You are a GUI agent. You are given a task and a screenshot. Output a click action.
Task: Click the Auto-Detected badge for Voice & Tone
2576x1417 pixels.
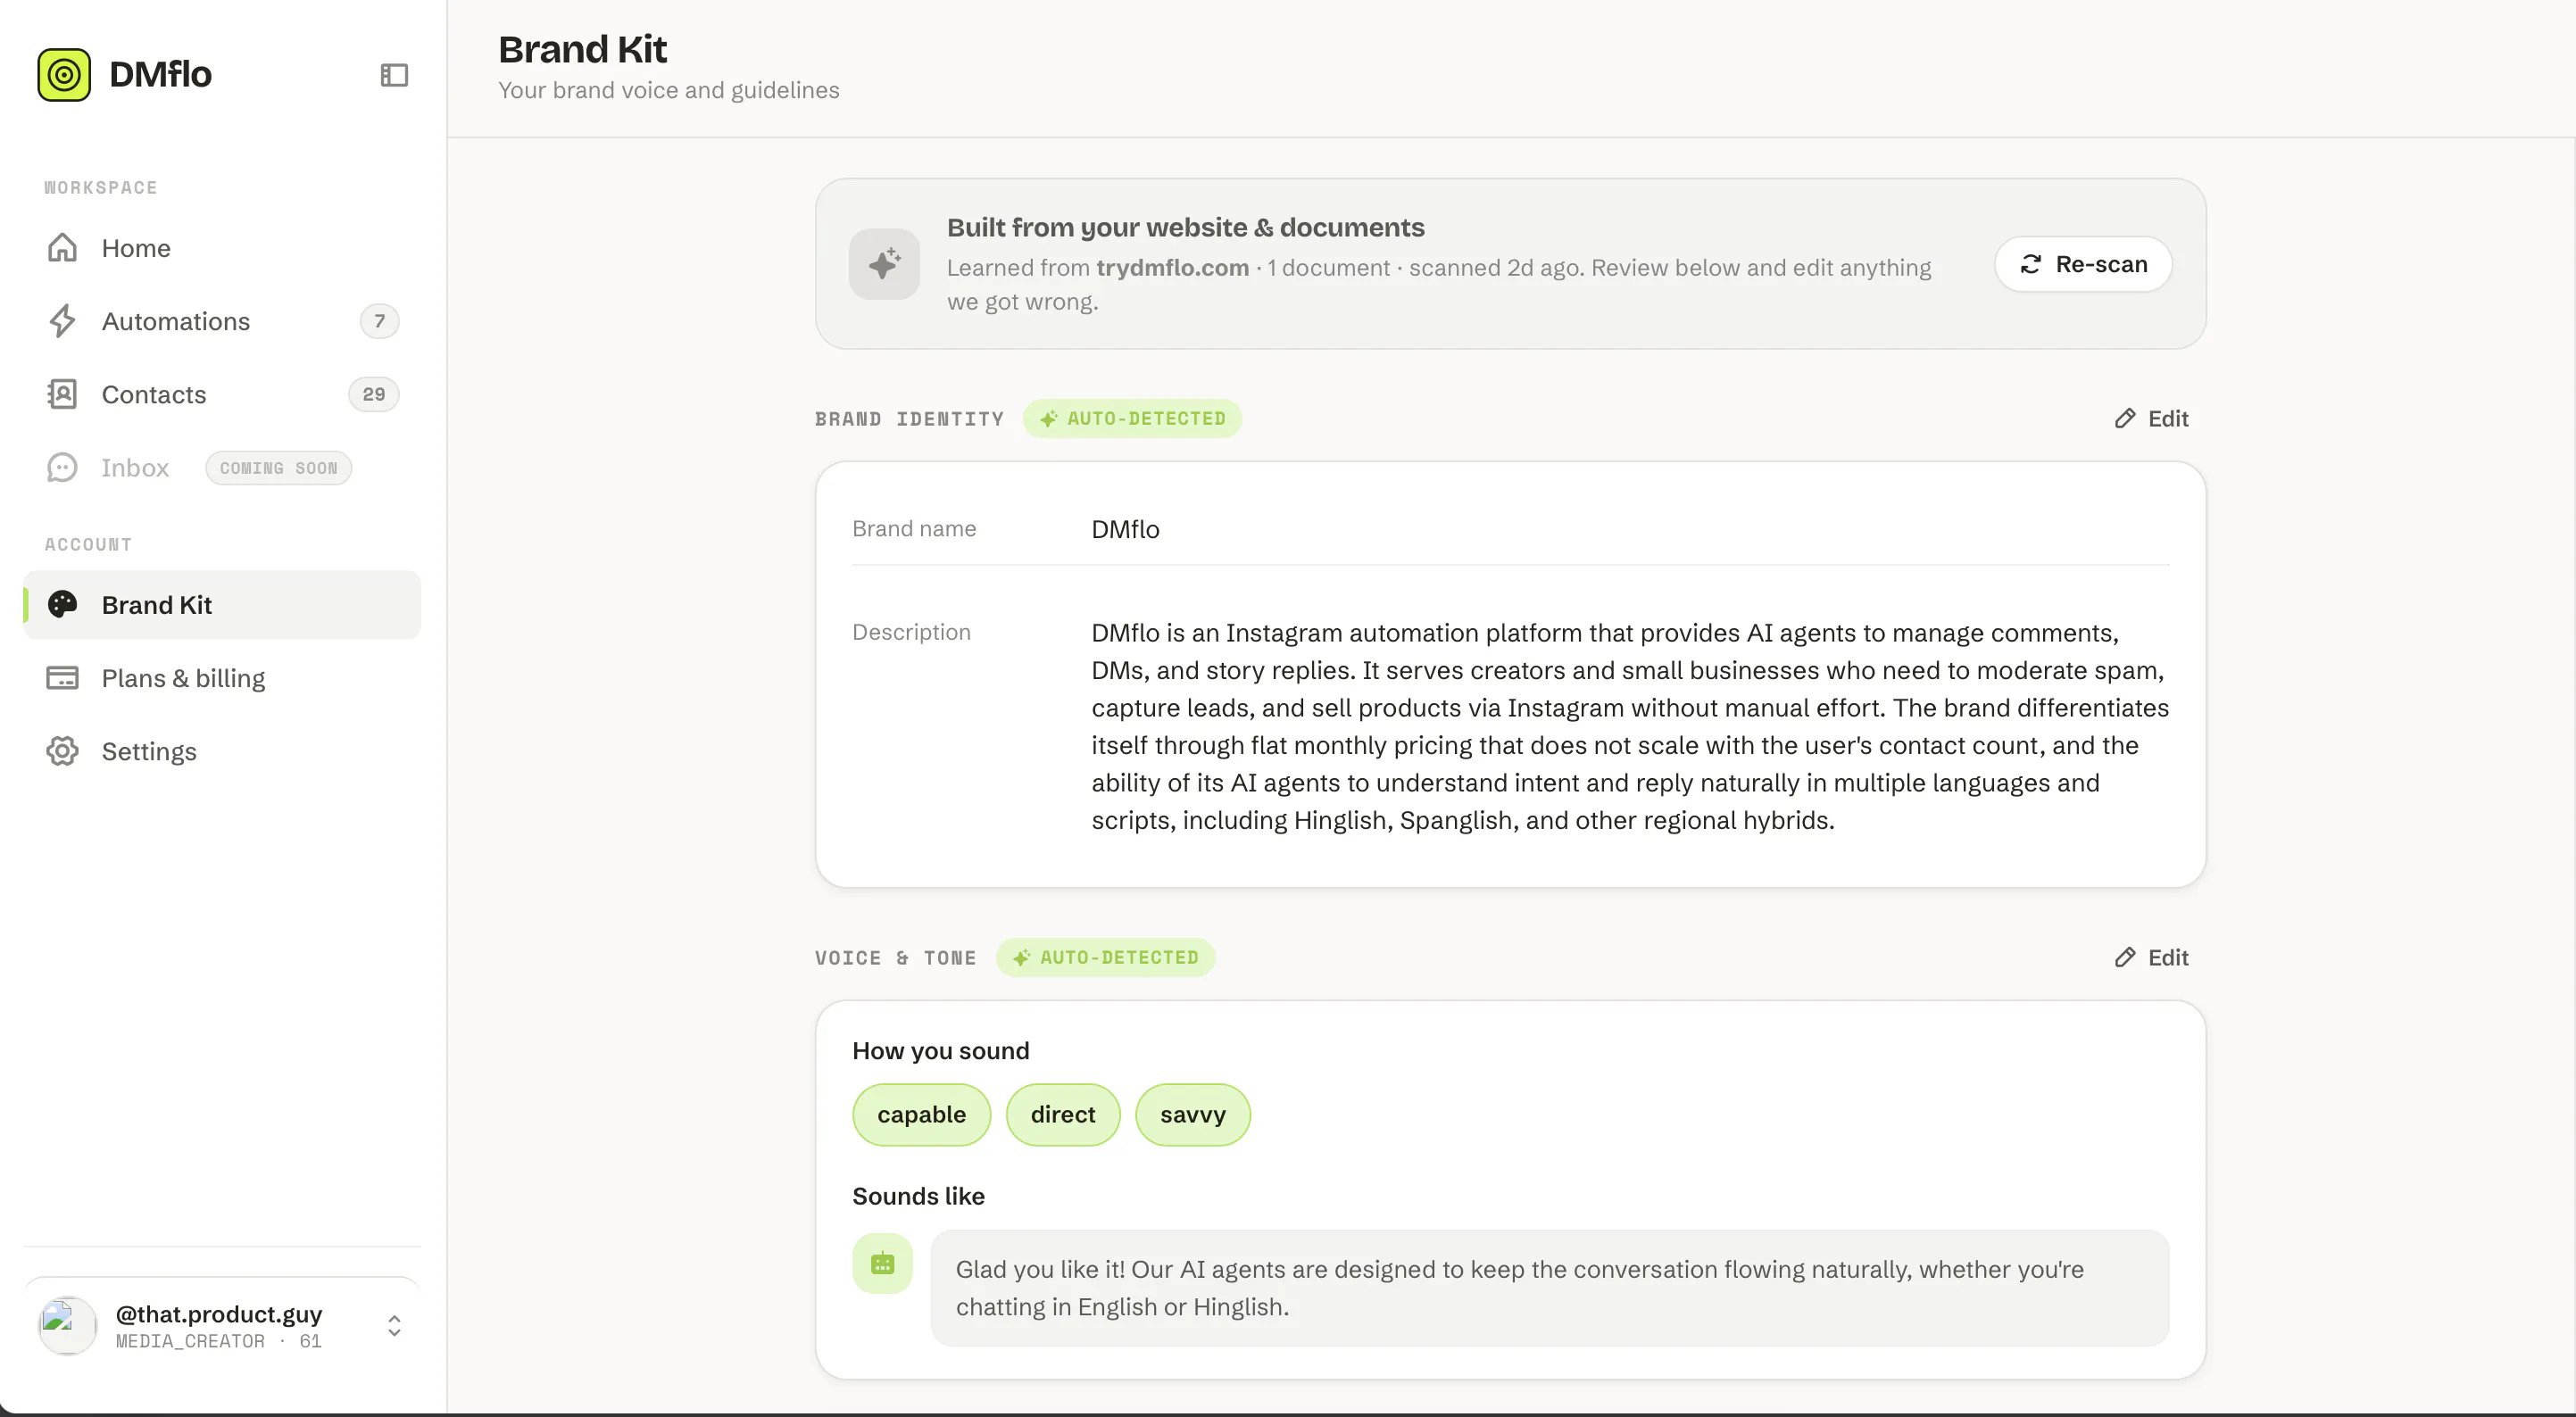click(1105, 957)
